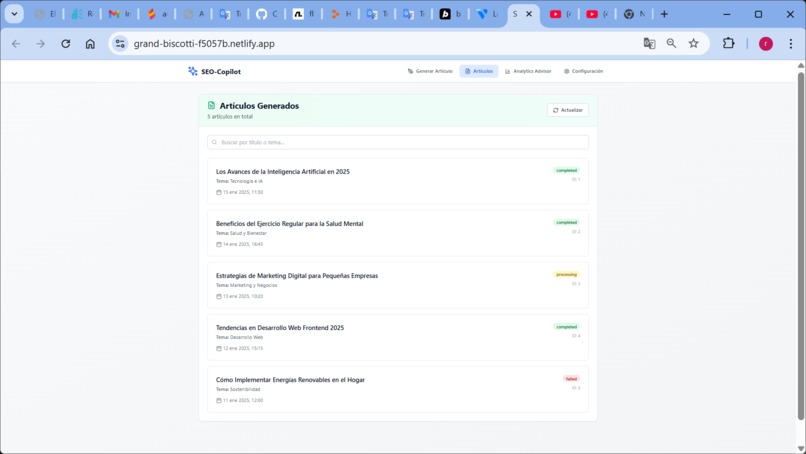806x454 pixels.
Task: Click the forward navigation arrow
Action: pyautogui.click(x=41, y=44)
